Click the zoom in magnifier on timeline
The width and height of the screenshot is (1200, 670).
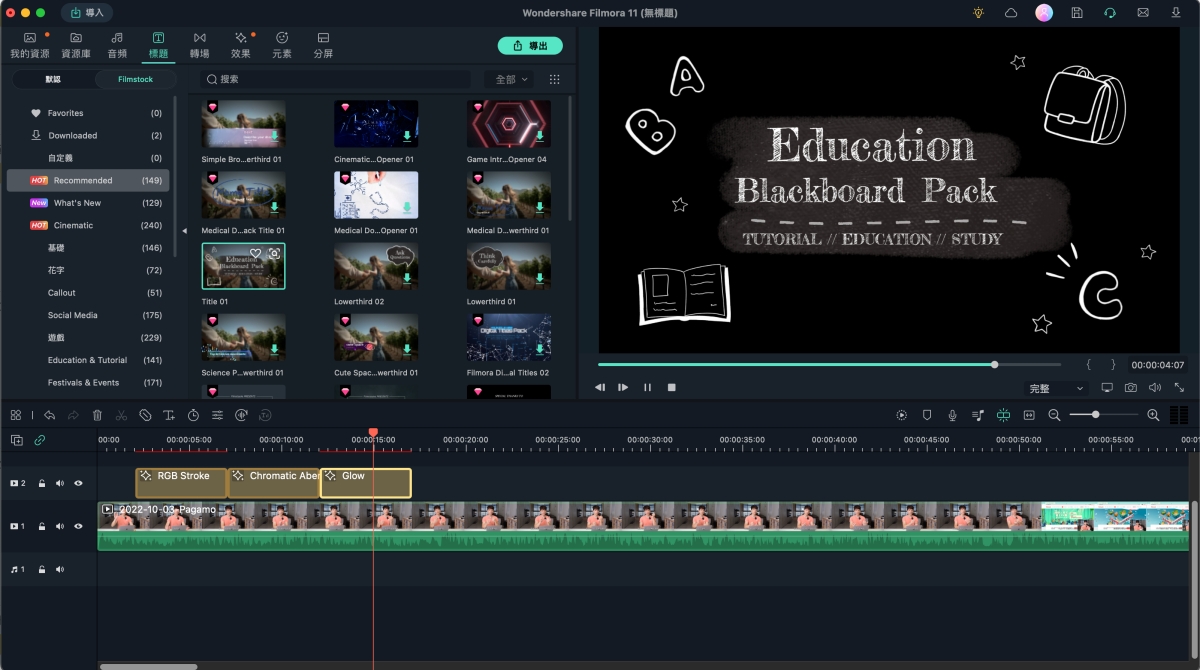[x=1153, y=415]
